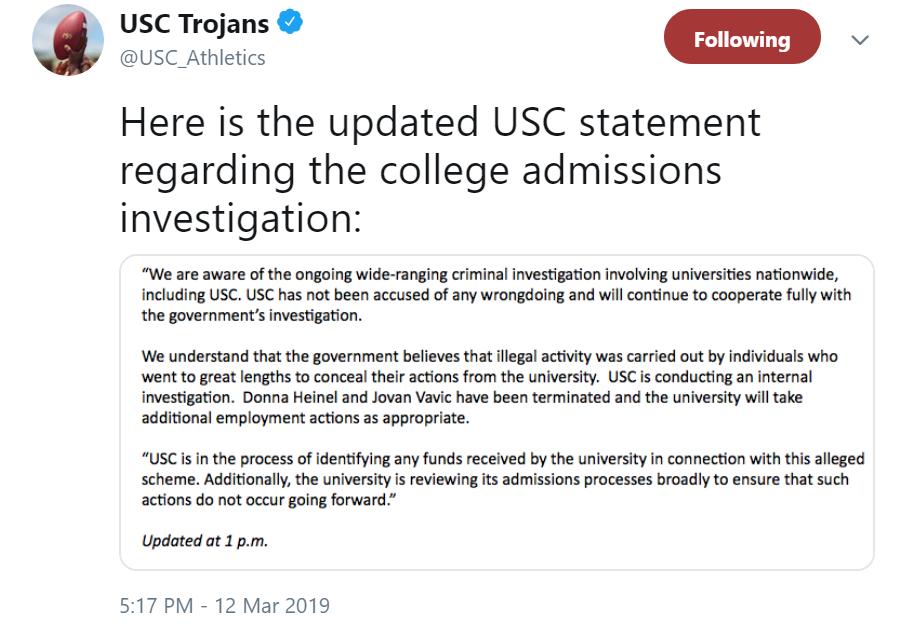The image size is (911, 632).
Task: Click the blue verified badge
Action: (x=289, y=23)
